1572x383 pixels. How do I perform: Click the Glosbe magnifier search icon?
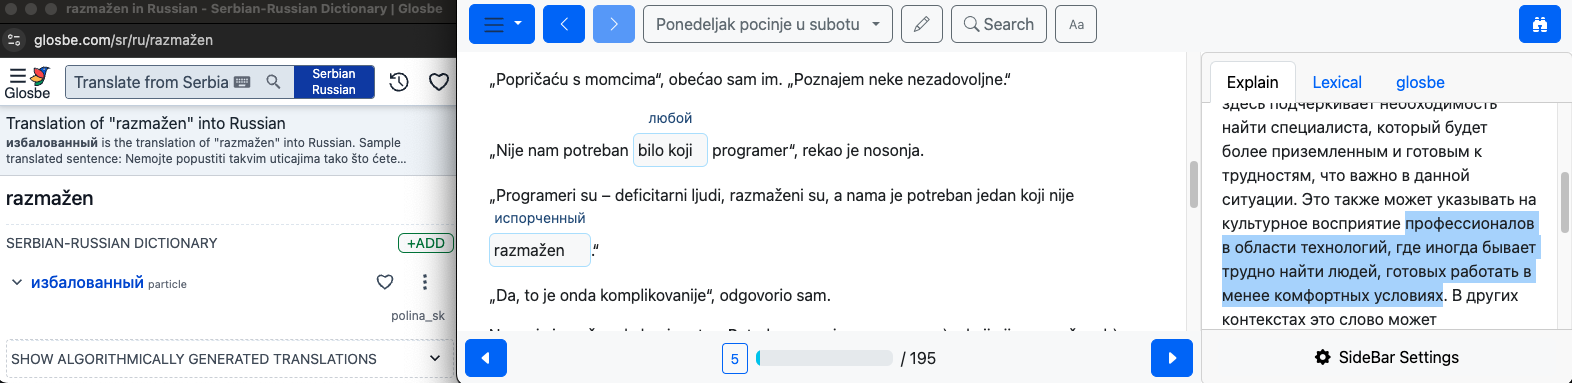tap(273, 82)
